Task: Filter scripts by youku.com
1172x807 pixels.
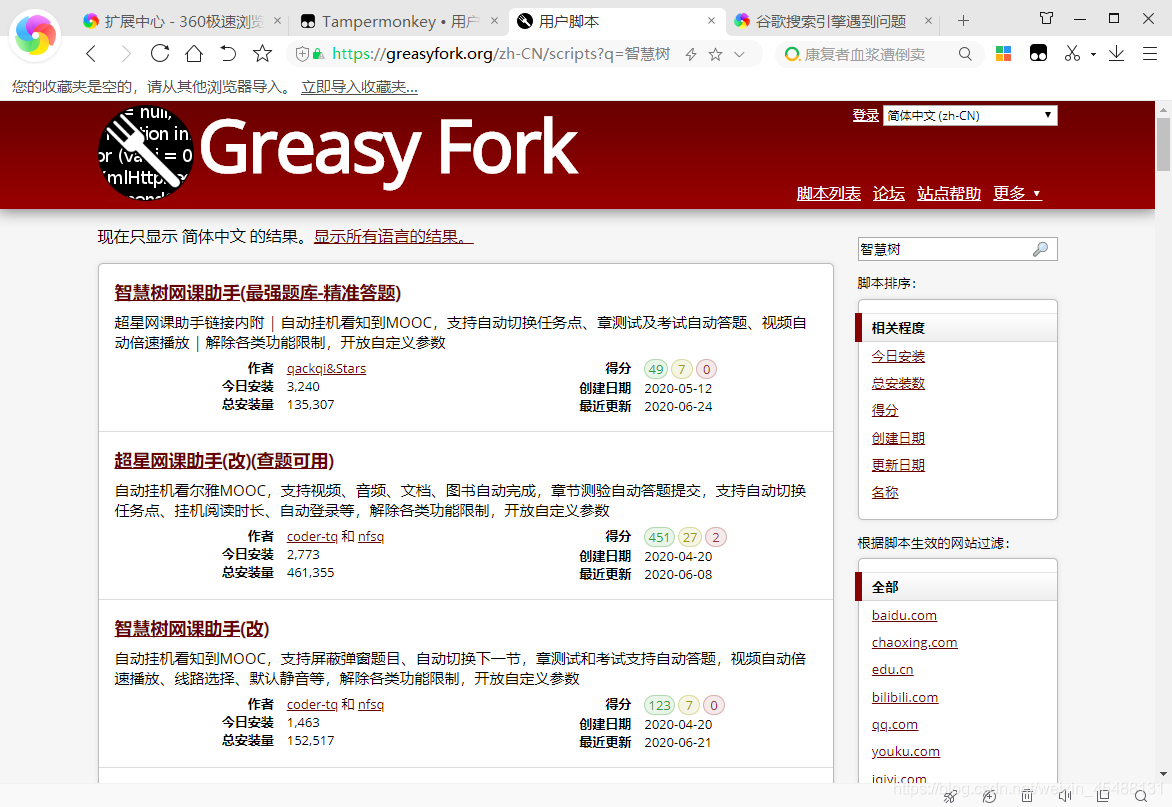Action: [906, 752]
